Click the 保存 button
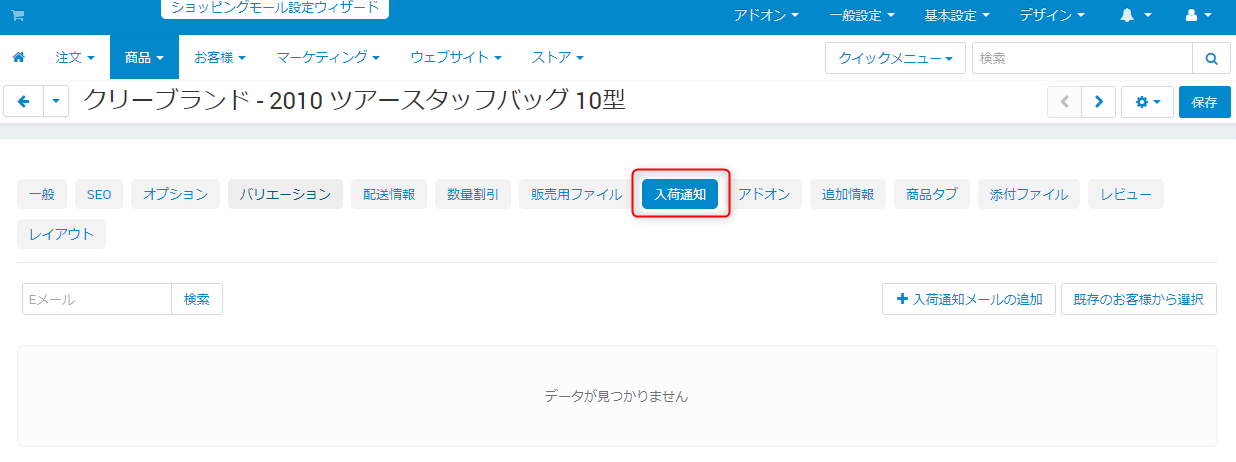1236x462 pixels. point(1205,101)
